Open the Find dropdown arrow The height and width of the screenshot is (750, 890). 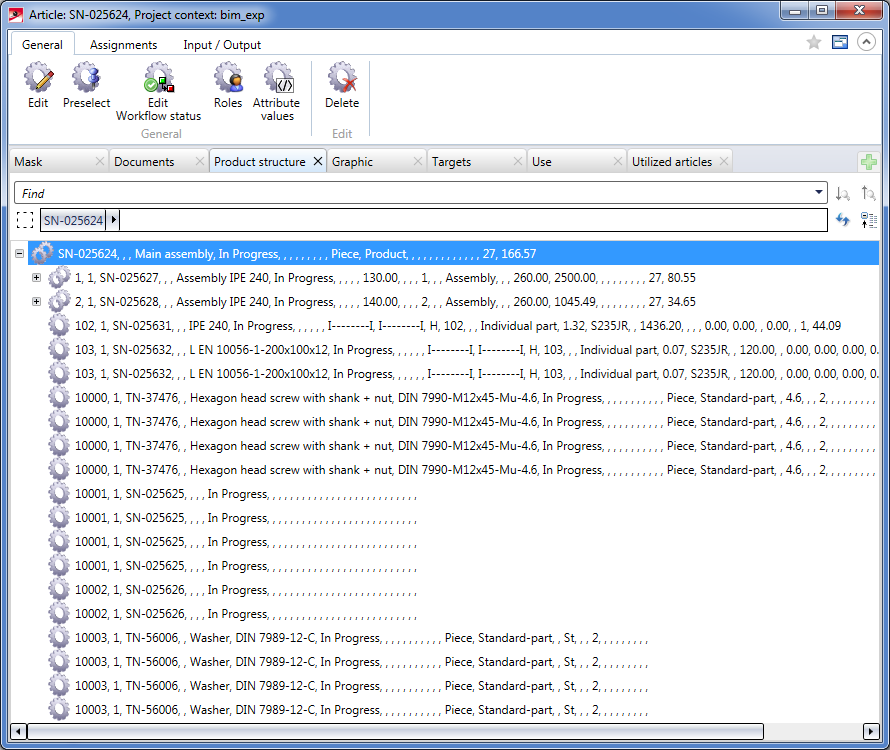click(818, 192)
